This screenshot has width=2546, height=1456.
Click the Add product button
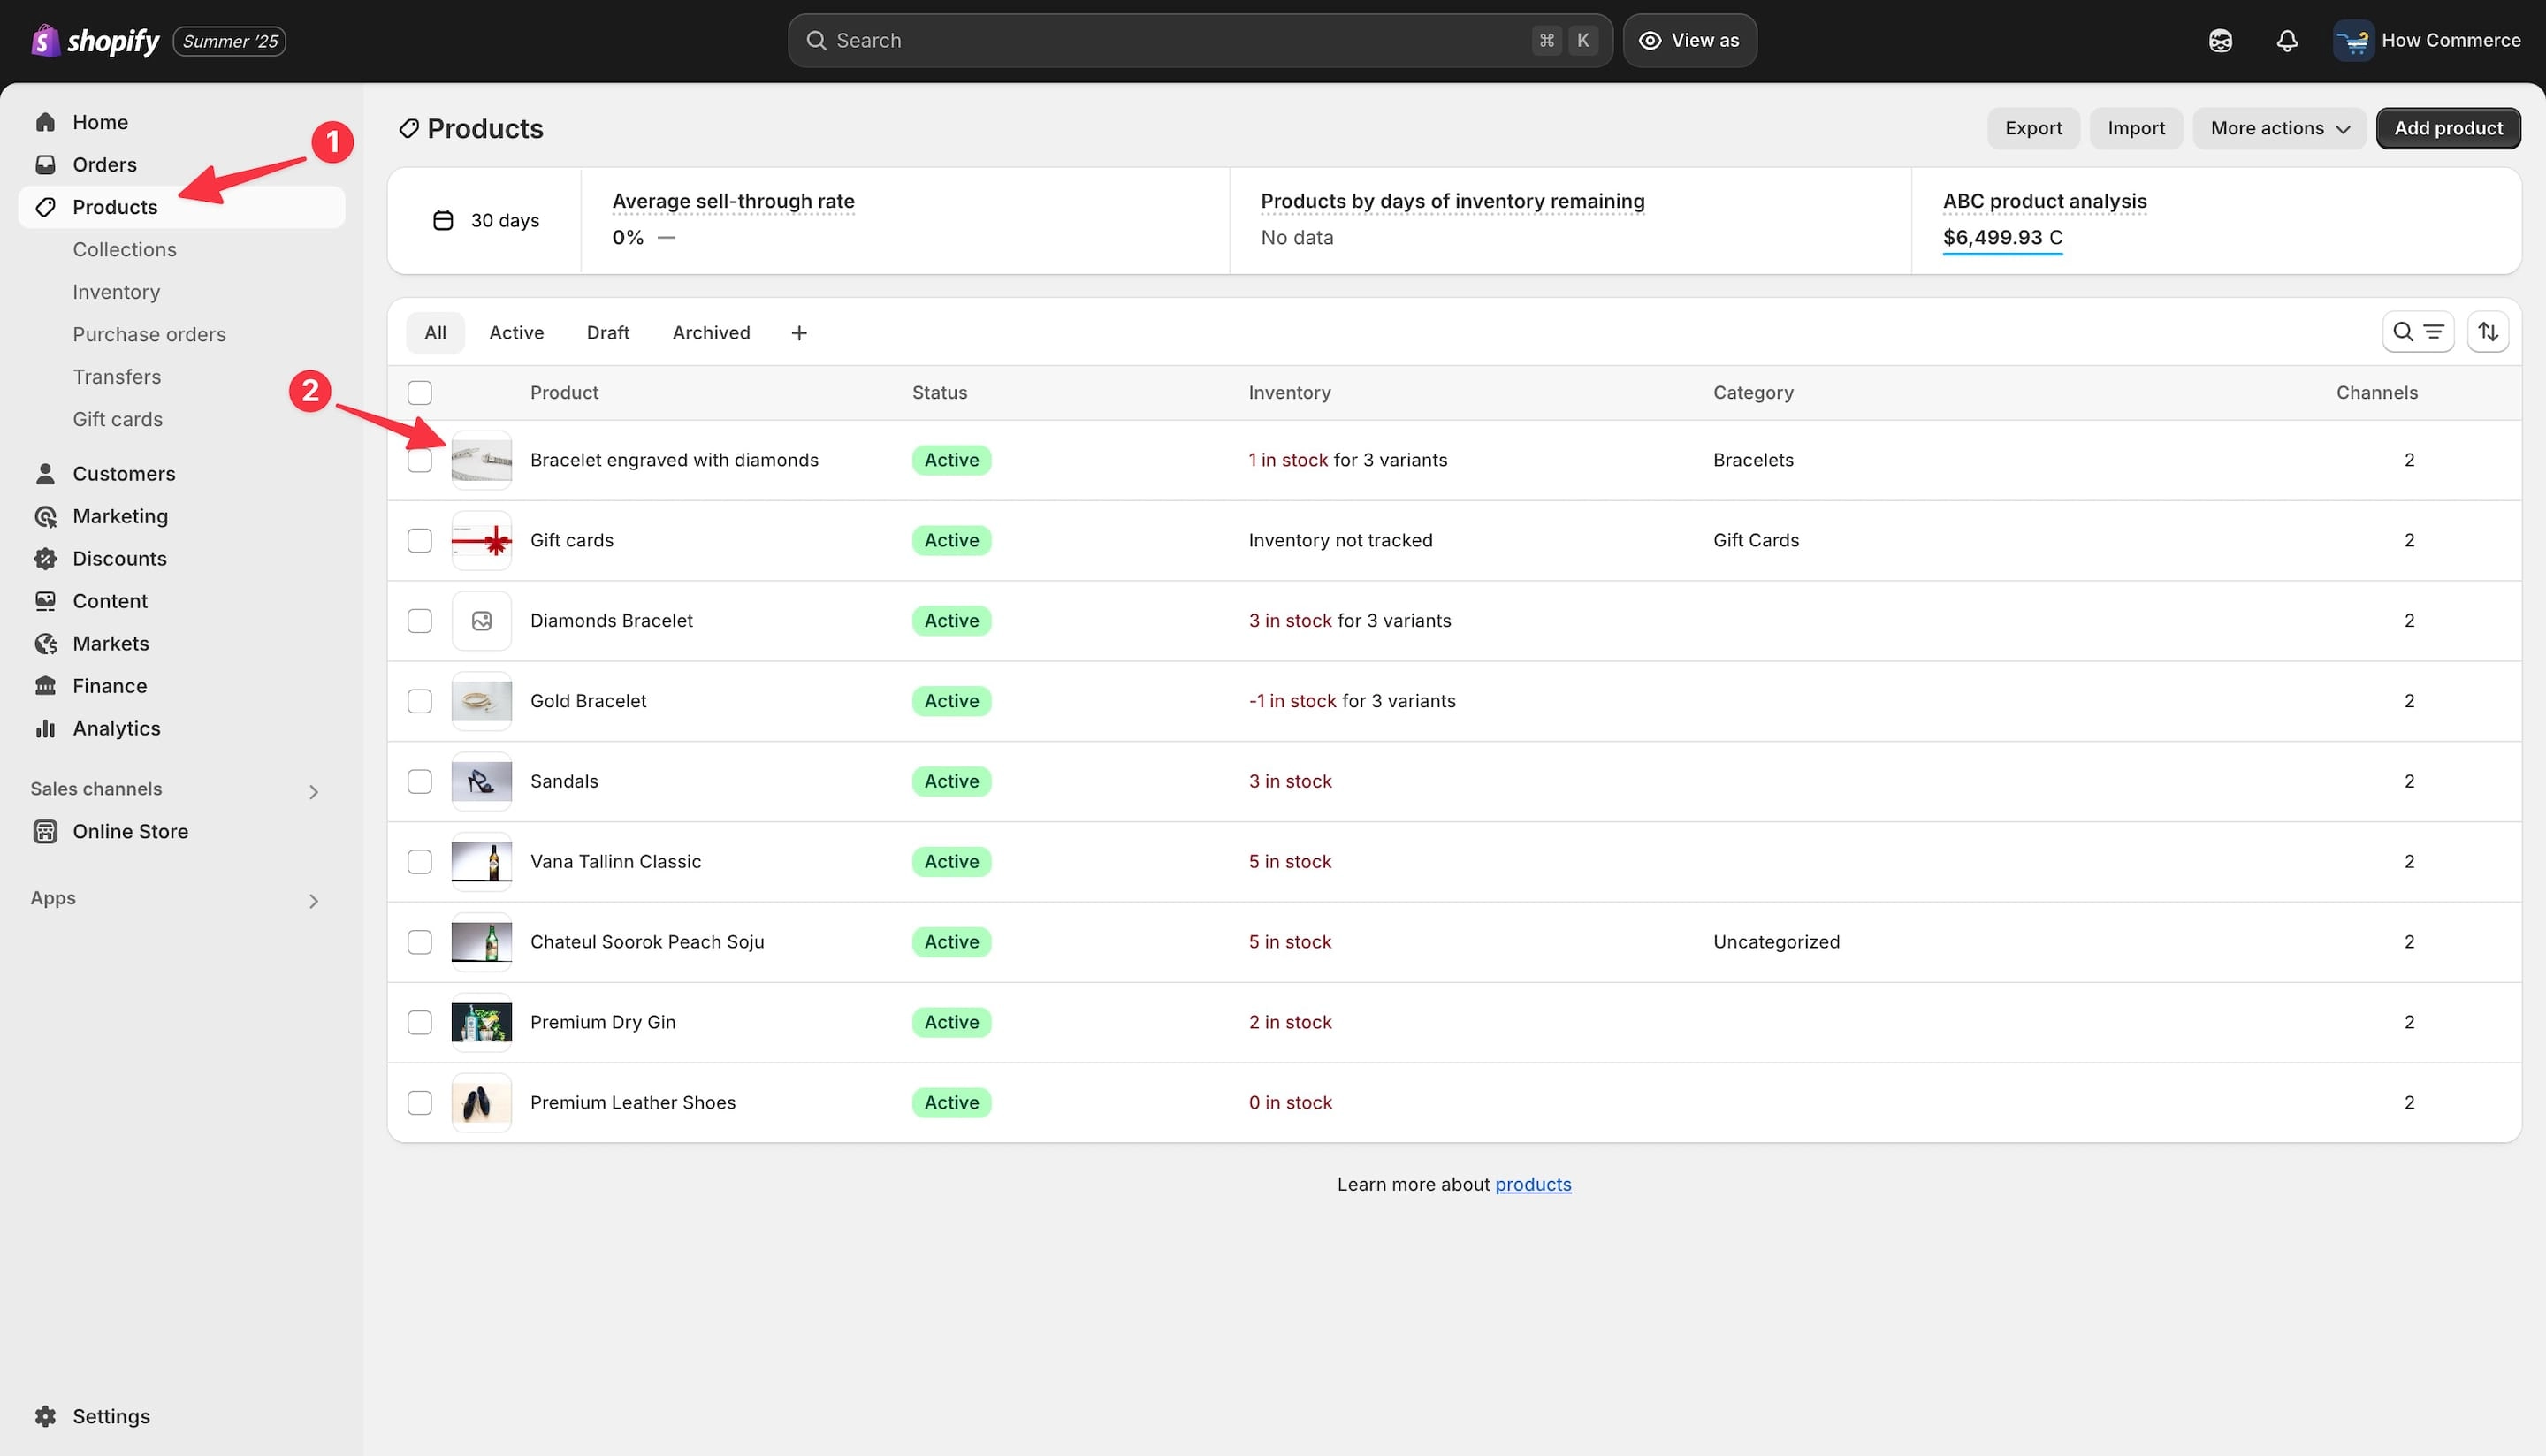point(2448,129)
